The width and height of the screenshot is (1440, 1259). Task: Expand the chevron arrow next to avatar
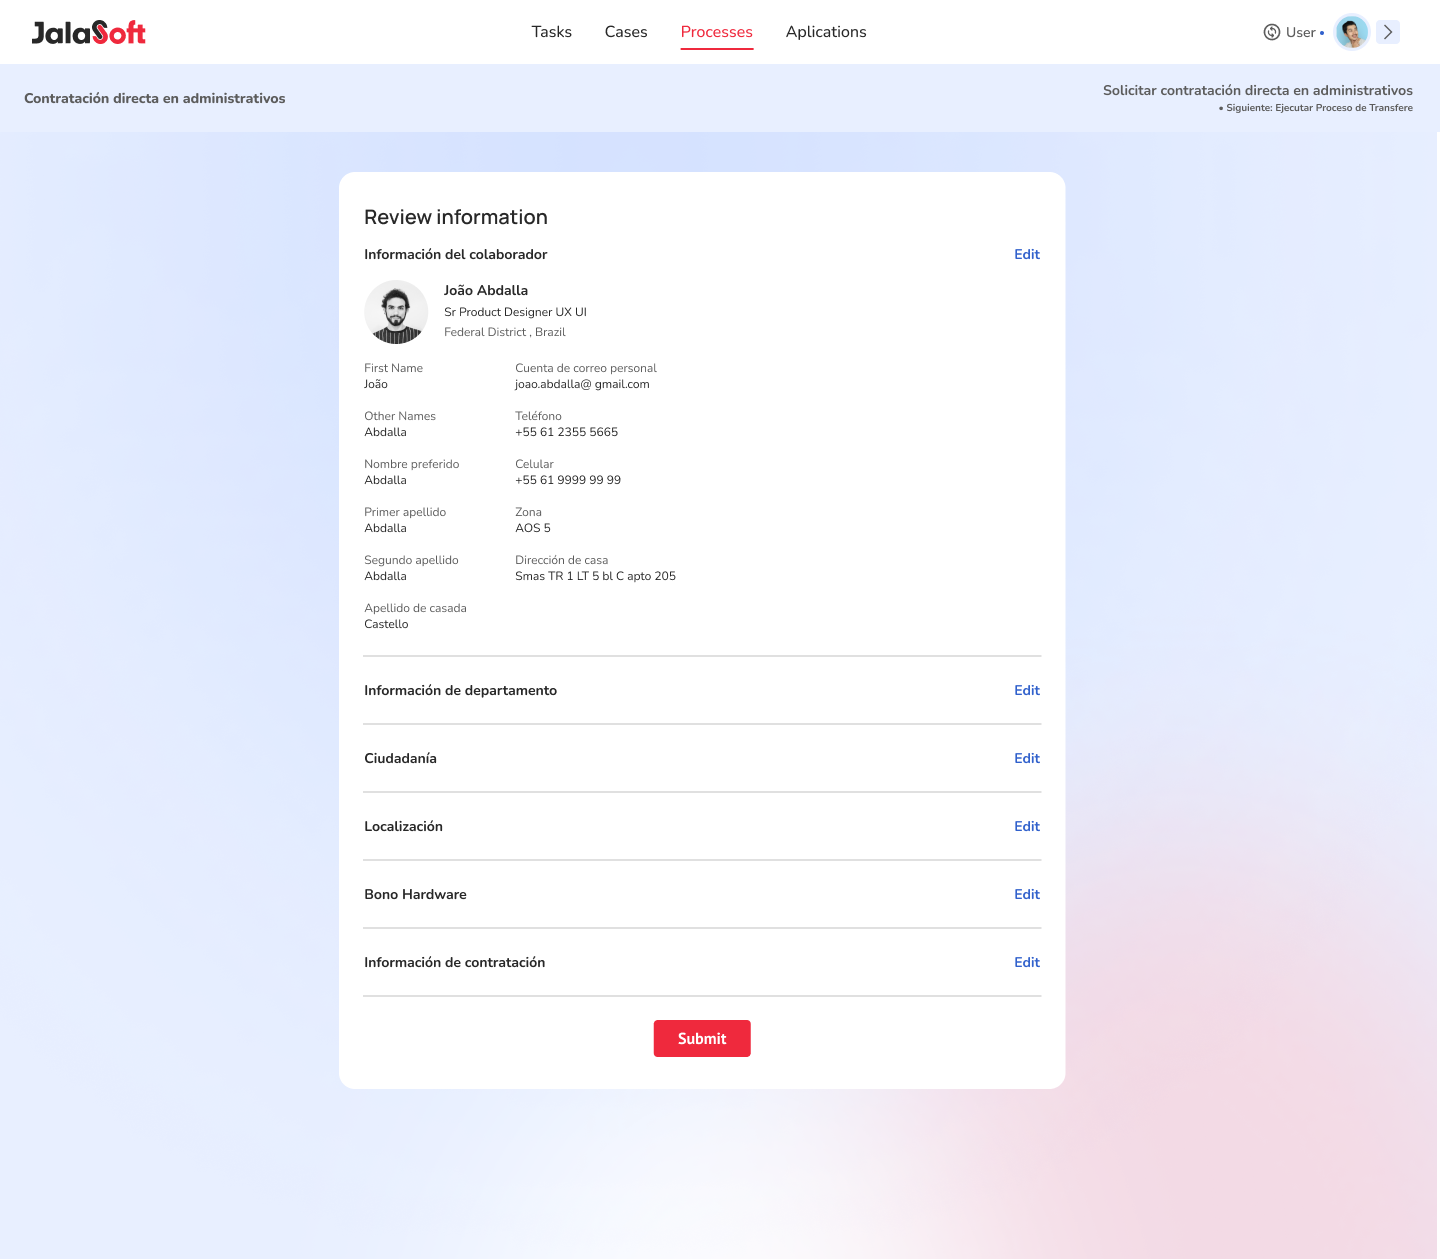point(1388,32)
